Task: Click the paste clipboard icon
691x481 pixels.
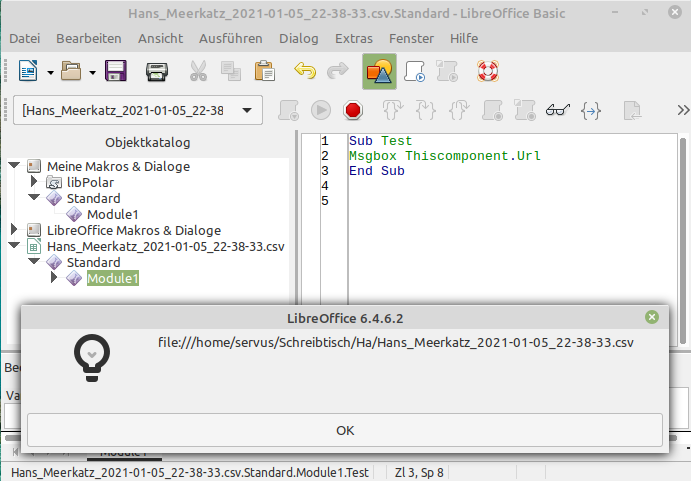Action: tap(264, 71)
